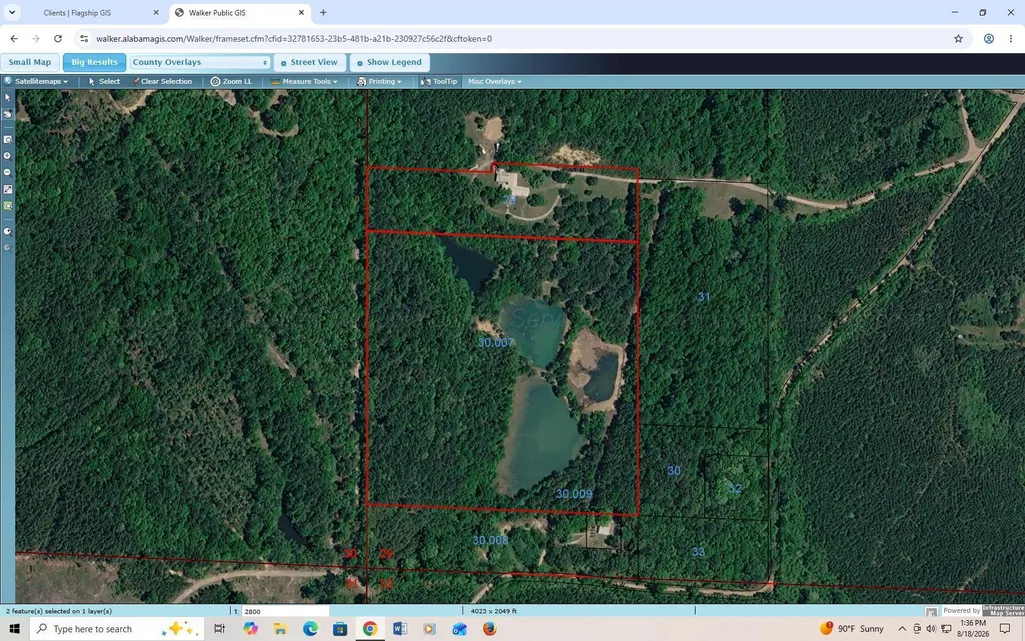Select the arrow pointer tool in left sidebar
The width and height of the screenshot is (1025, 641).
(x=7, y=97)
